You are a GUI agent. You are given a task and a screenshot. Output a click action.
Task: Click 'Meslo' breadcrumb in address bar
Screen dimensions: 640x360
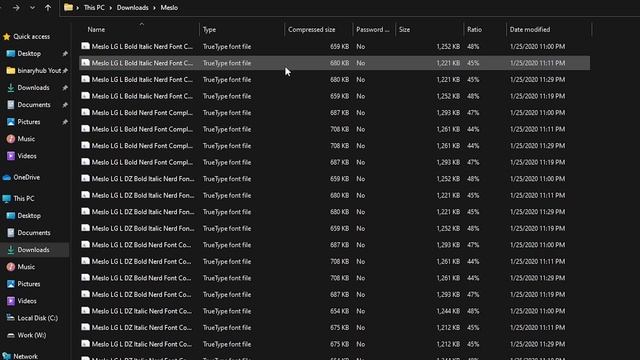tap(169, 8)
